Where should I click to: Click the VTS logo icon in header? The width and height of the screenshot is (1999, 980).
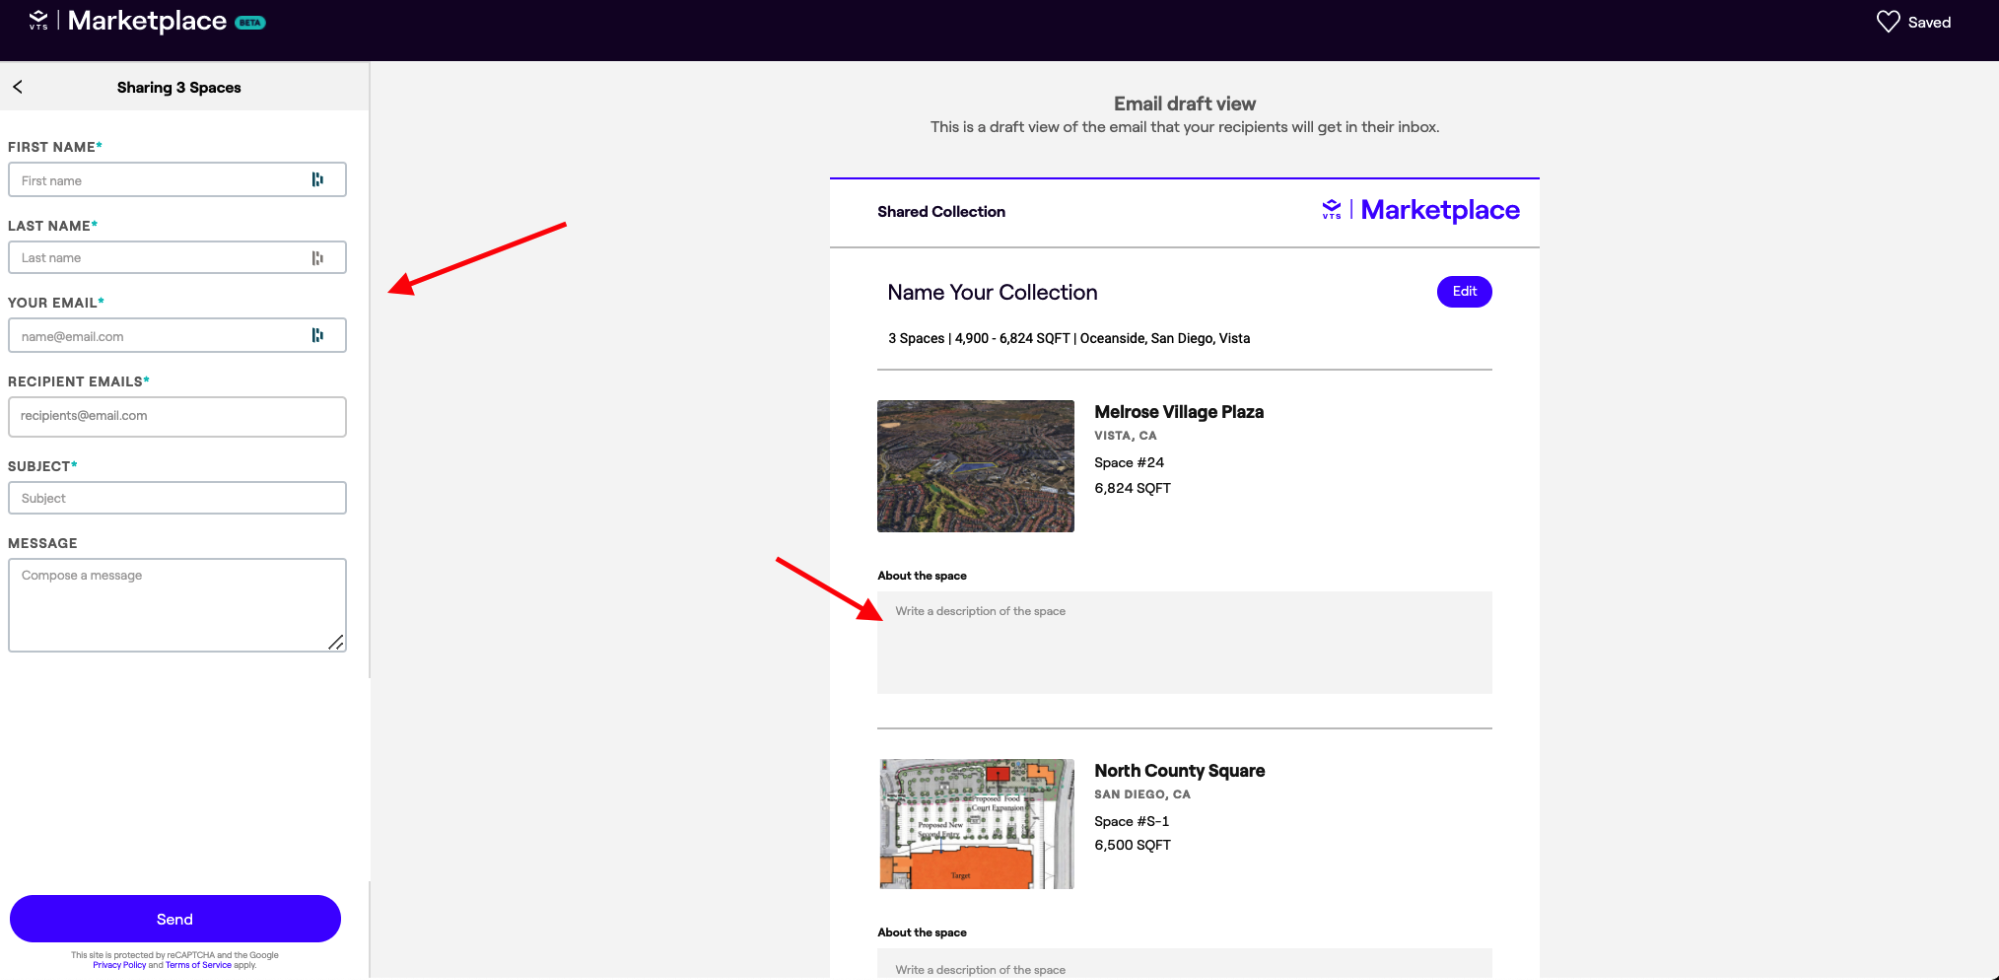38,20
